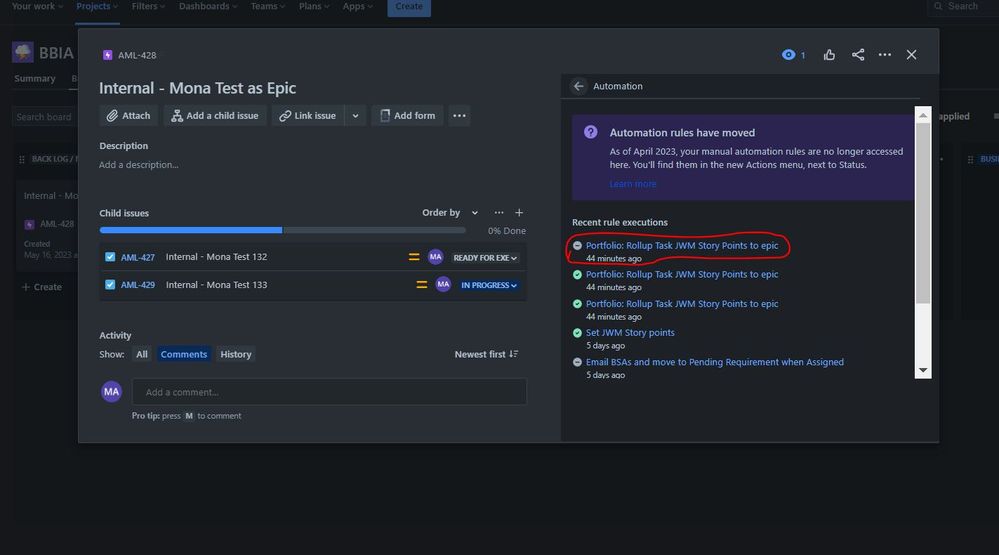
Task: Open the issue actions three-dot menu
Action: pos(884,55)
